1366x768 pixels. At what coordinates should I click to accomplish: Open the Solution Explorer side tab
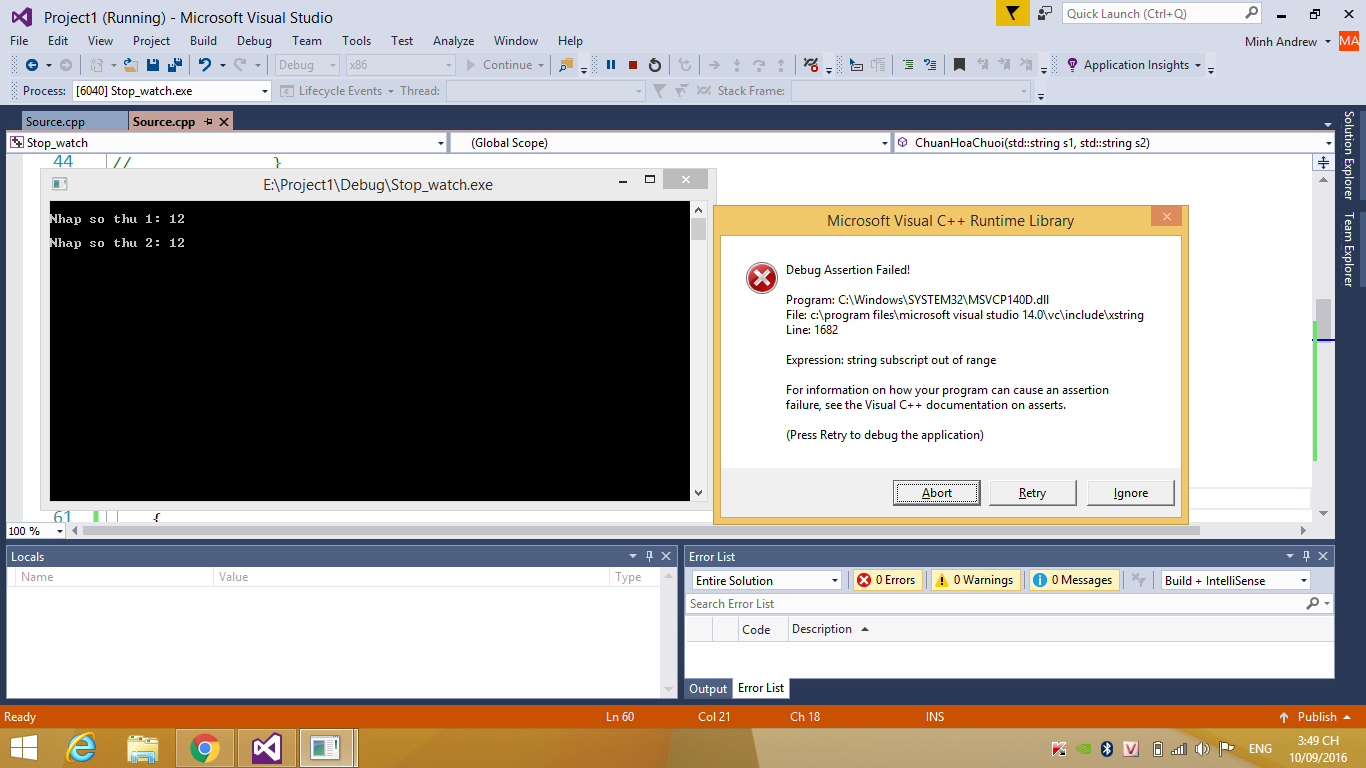[1349, 155]
